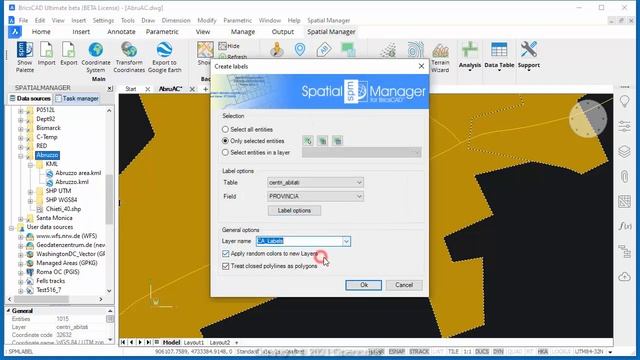Open the Data Table ribbon menu

(499, 56)
